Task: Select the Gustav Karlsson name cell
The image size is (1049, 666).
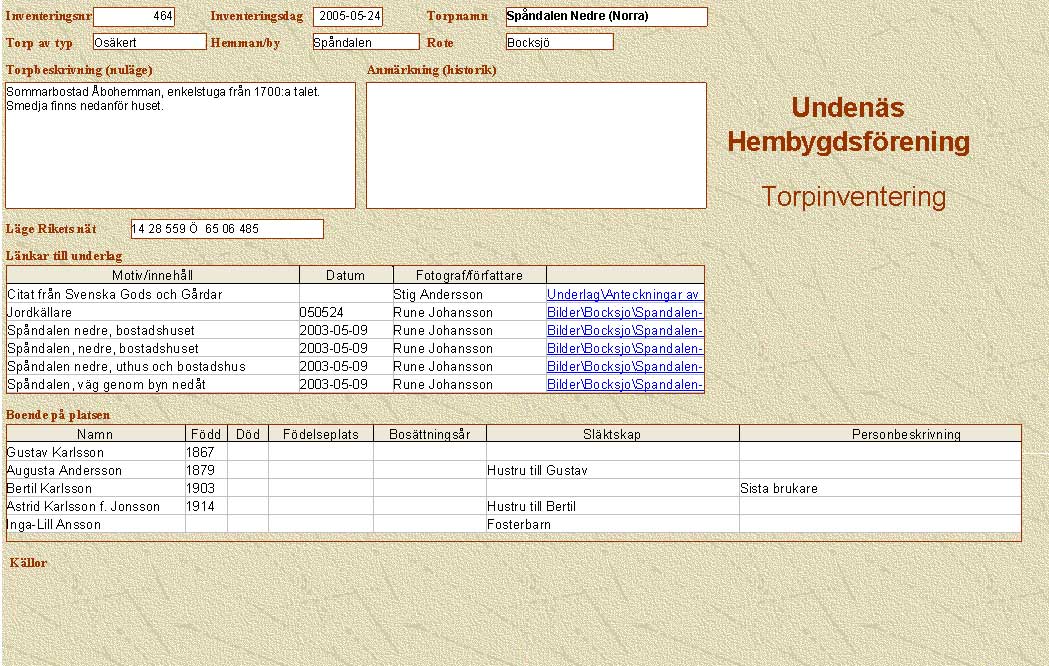Action: (x=95, y=453)
